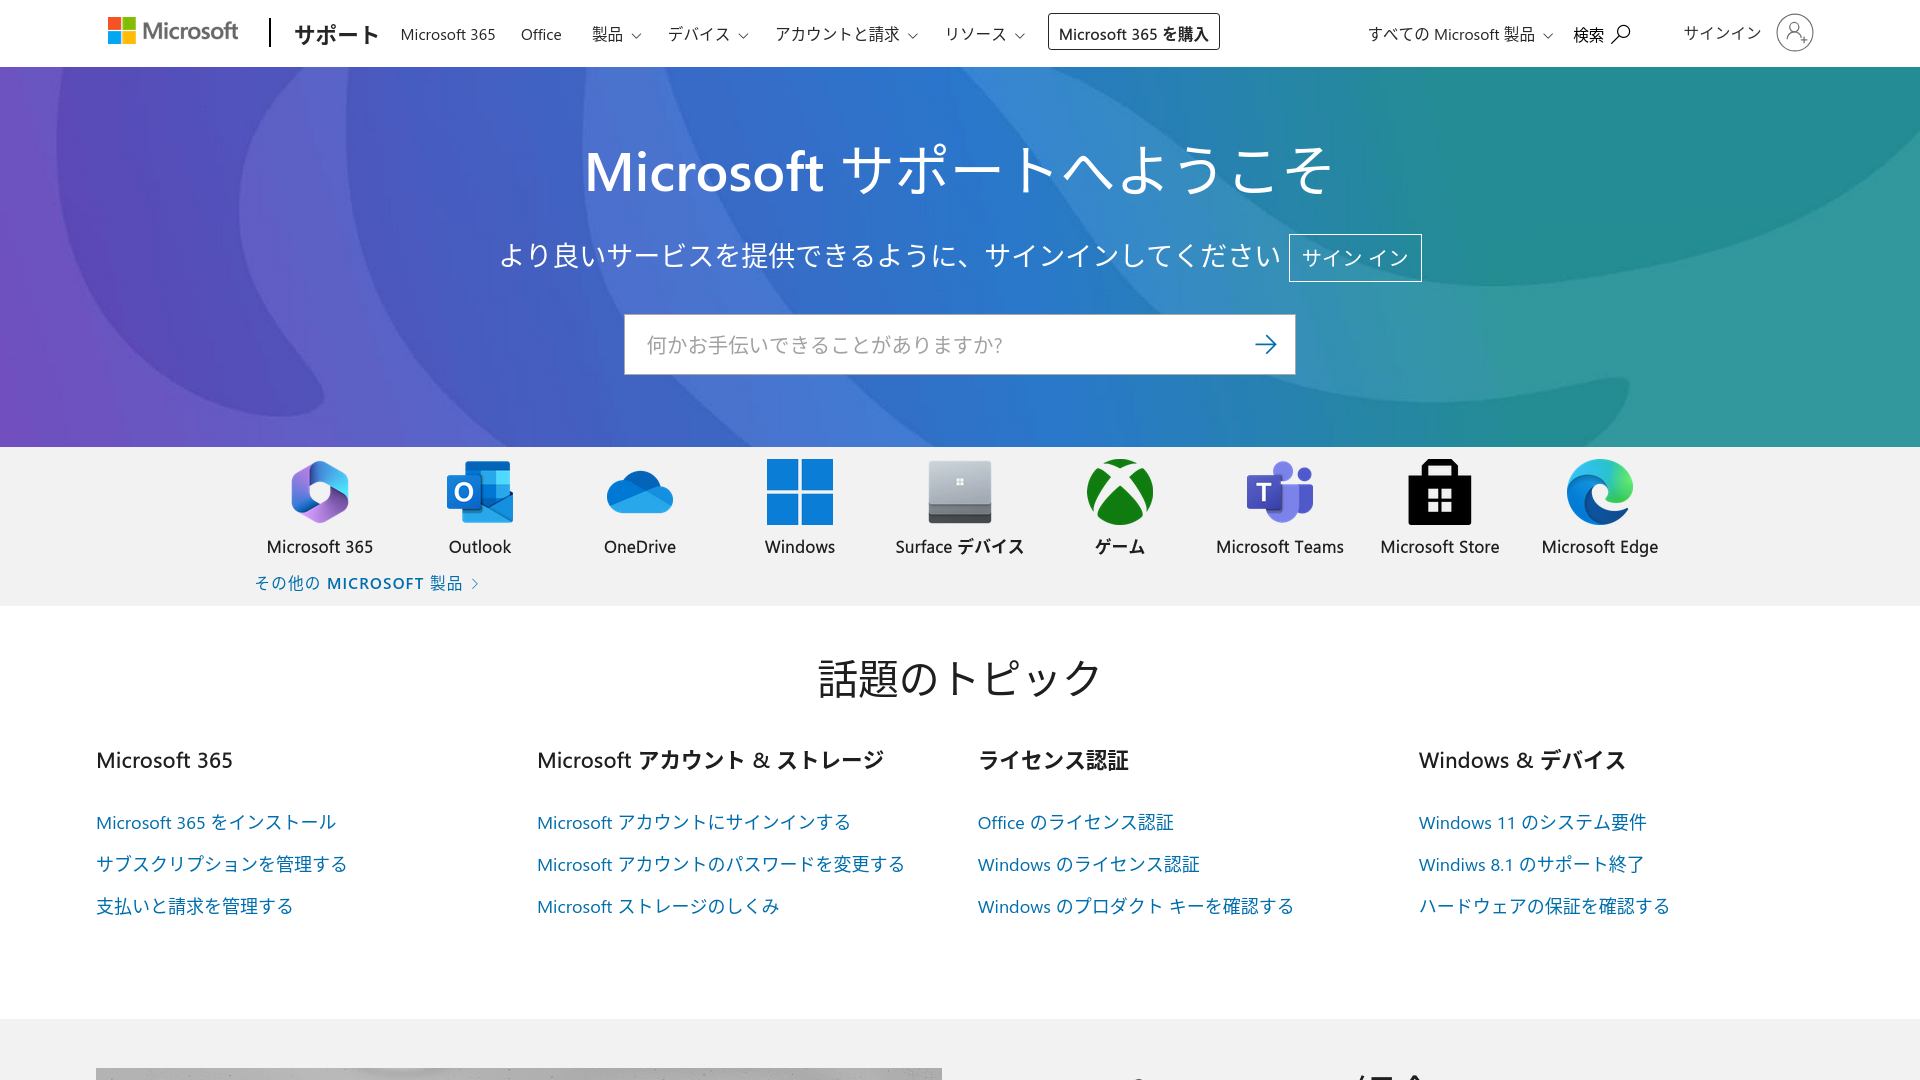Open Windows のライセンス認証 link
The image size is (1920, 1080).
(1088, 864)
